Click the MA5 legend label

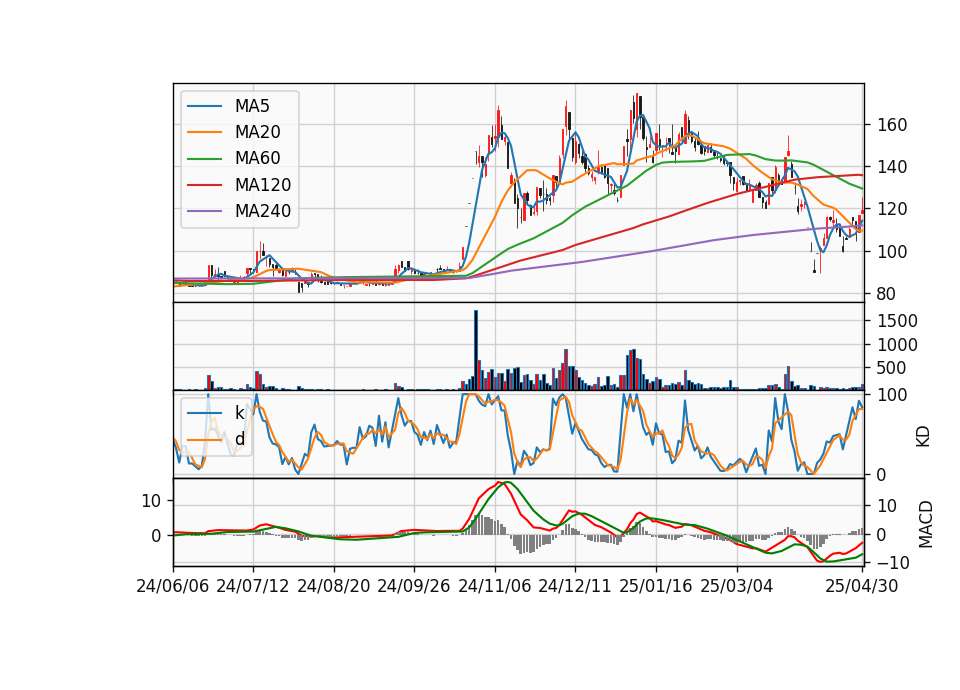[x=252, y=106]
